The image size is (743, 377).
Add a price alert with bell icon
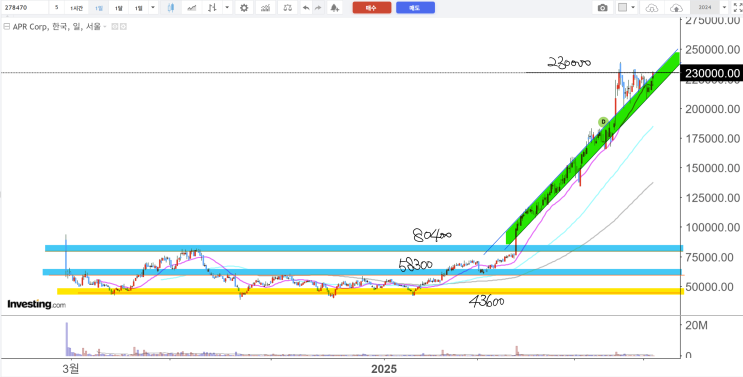point(335,8)
